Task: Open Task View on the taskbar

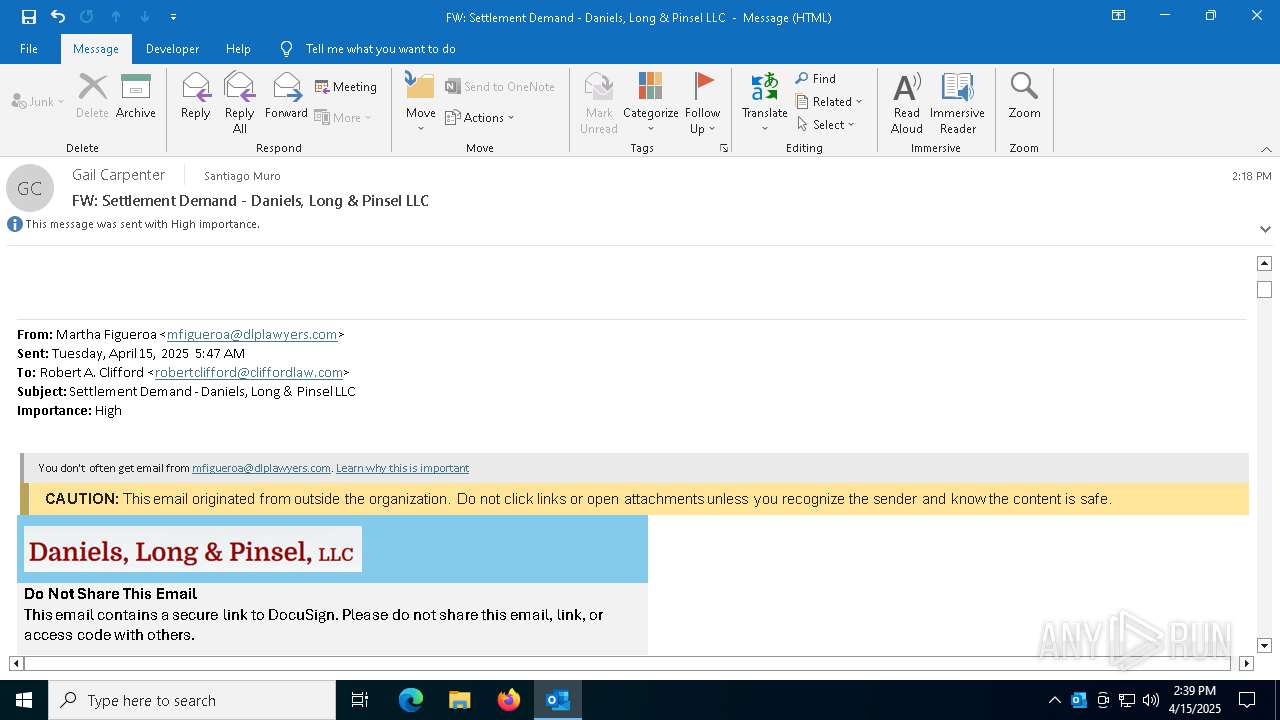Action: 360,700
